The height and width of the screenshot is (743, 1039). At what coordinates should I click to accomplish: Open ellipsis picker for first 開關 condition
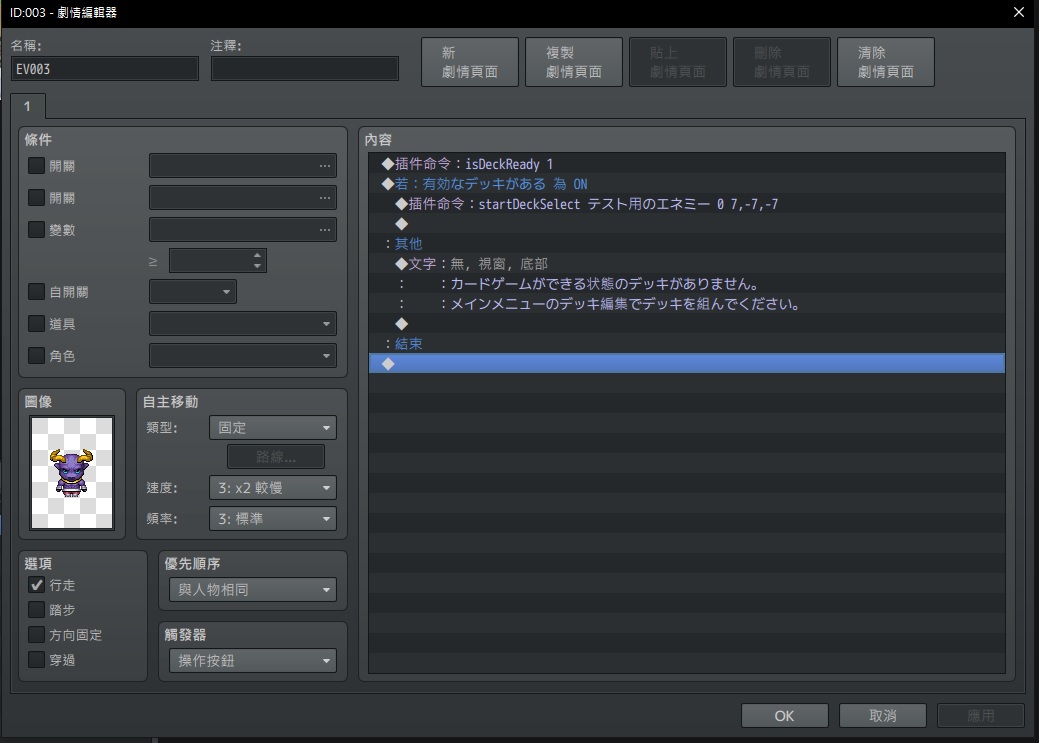coord(324,166)
